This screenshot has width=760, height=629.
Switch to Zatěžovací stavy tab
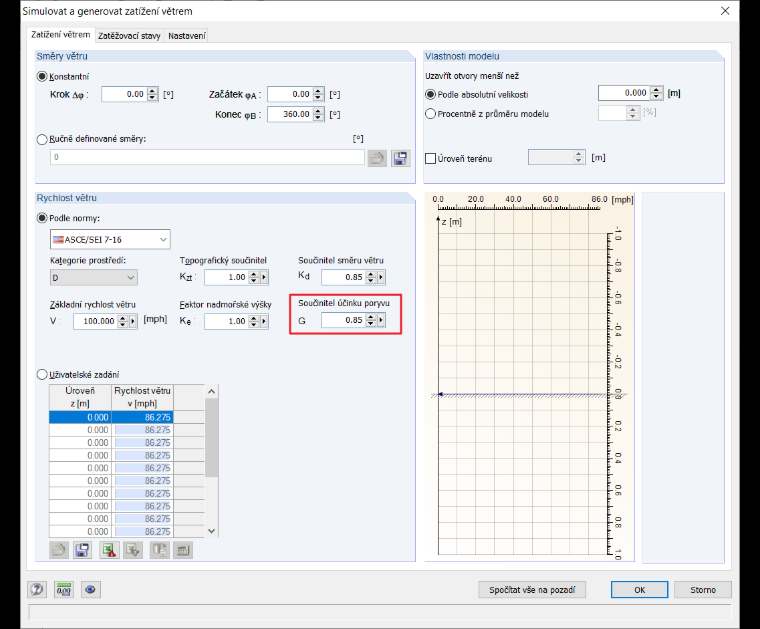129,36
